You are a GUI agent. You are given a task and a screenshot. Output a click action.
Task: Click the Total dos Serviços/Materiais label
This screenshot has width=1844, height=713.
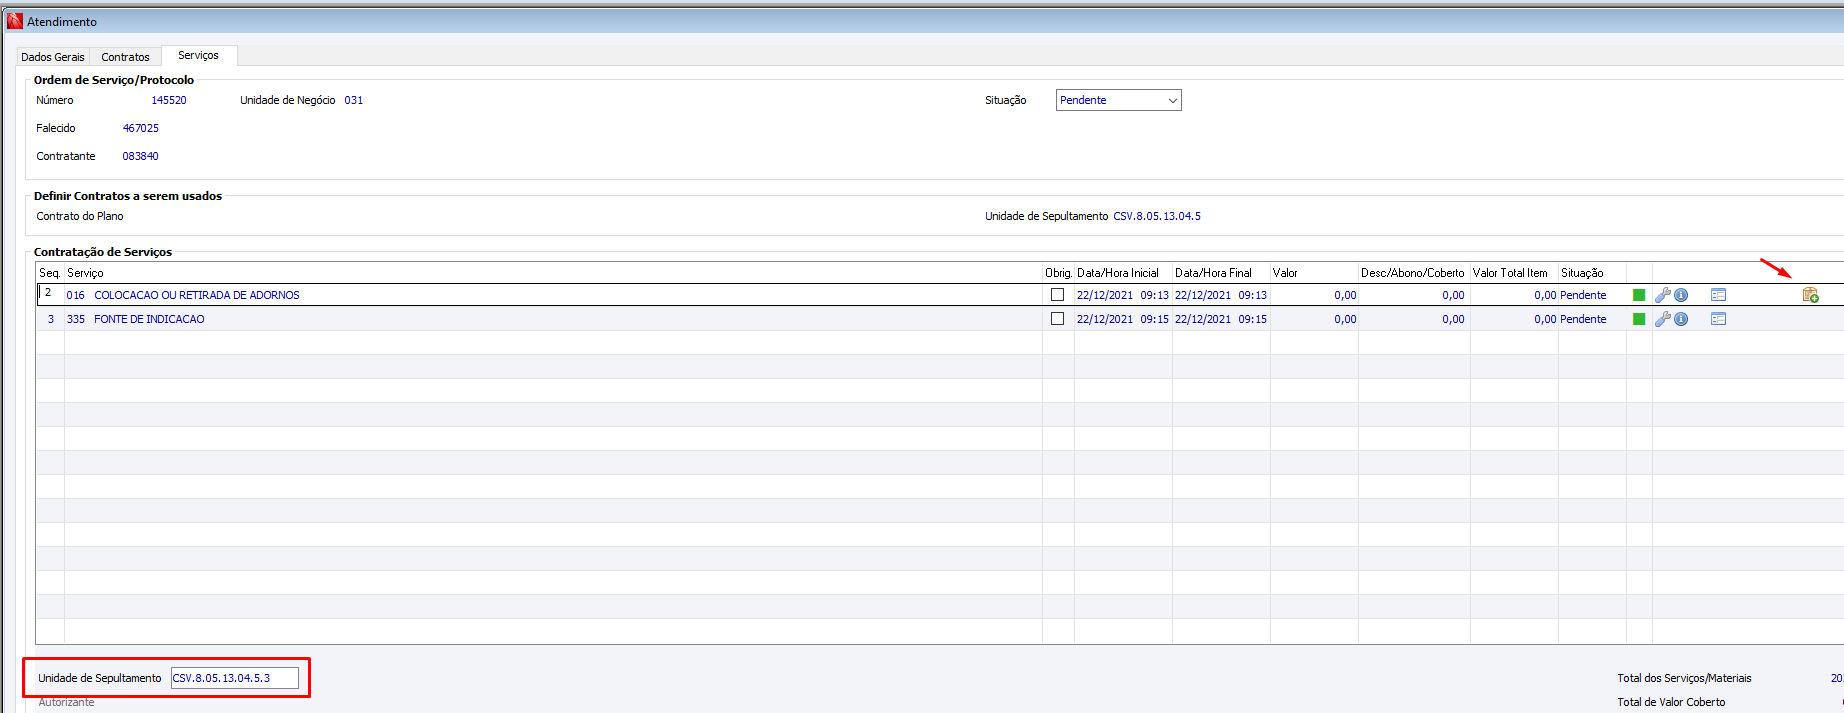(1684, 678)
